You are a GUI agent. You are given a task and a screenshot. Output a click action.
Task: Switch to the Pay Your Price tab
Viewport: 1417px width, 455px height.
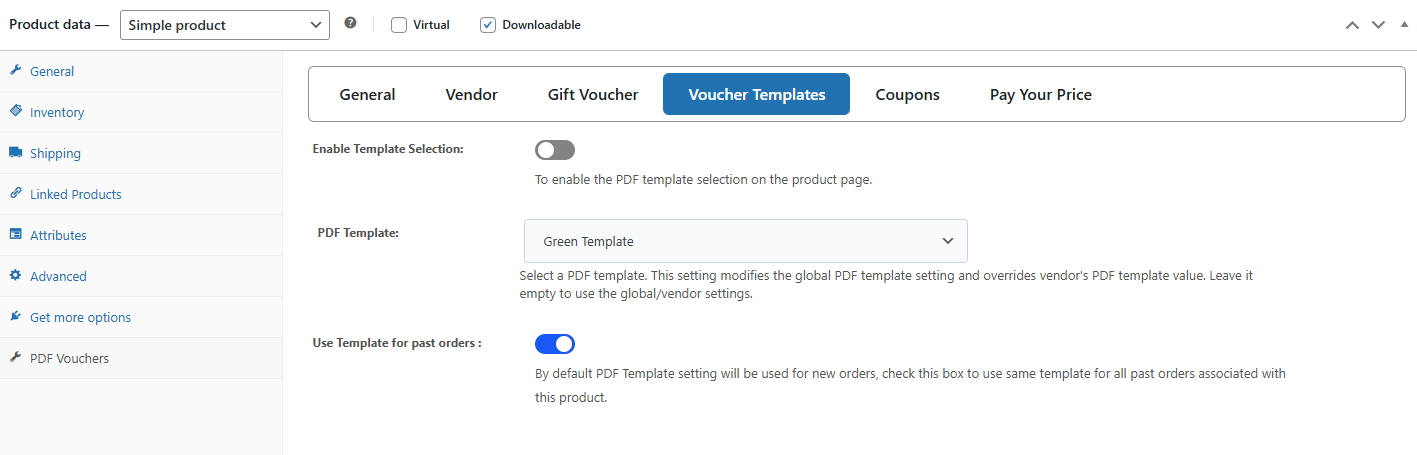(1041, 94)
